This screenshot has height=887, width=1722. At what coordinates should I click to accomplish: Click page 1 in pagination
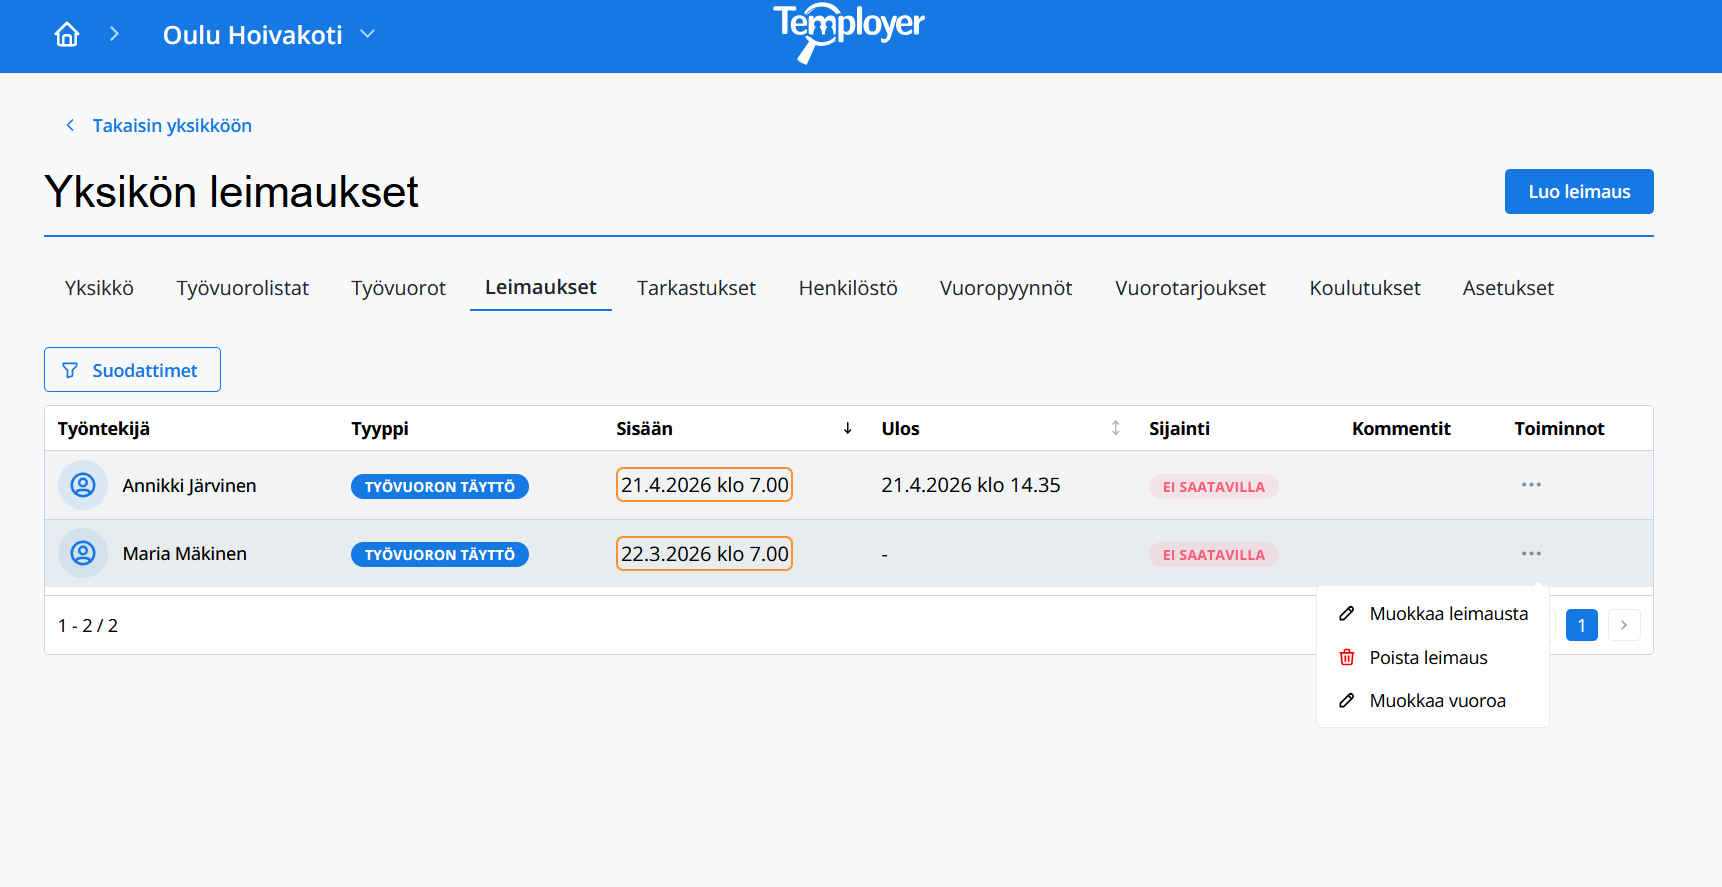1581,625
